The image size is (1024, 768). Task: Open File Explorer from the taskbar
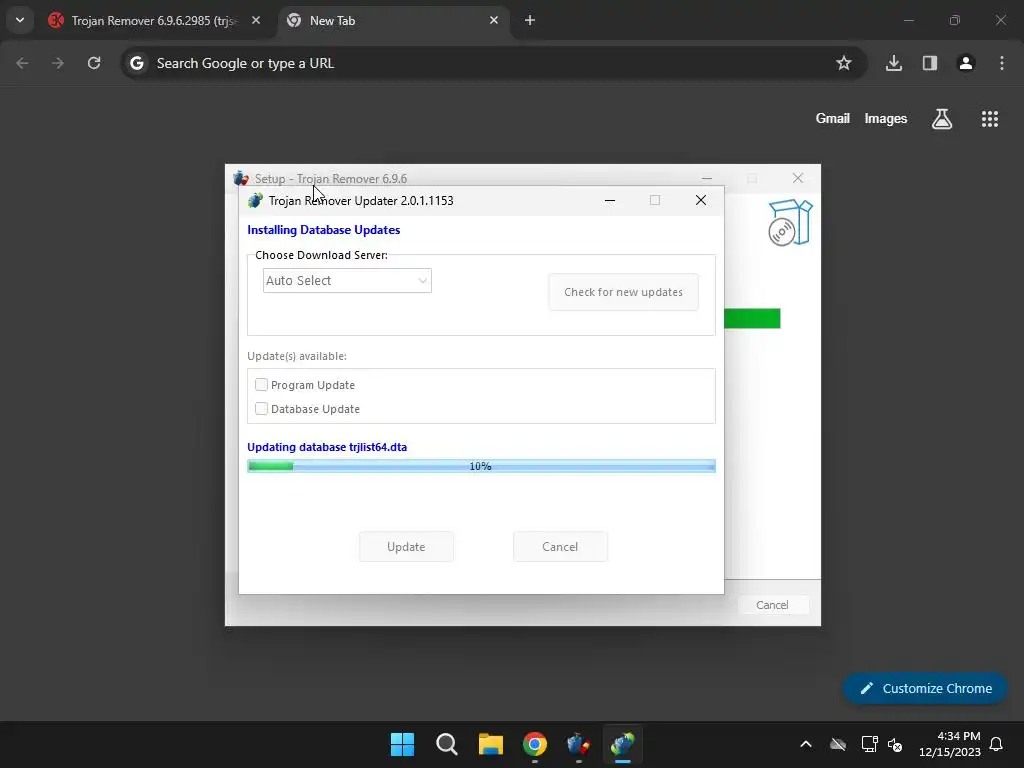click(490, 744)
